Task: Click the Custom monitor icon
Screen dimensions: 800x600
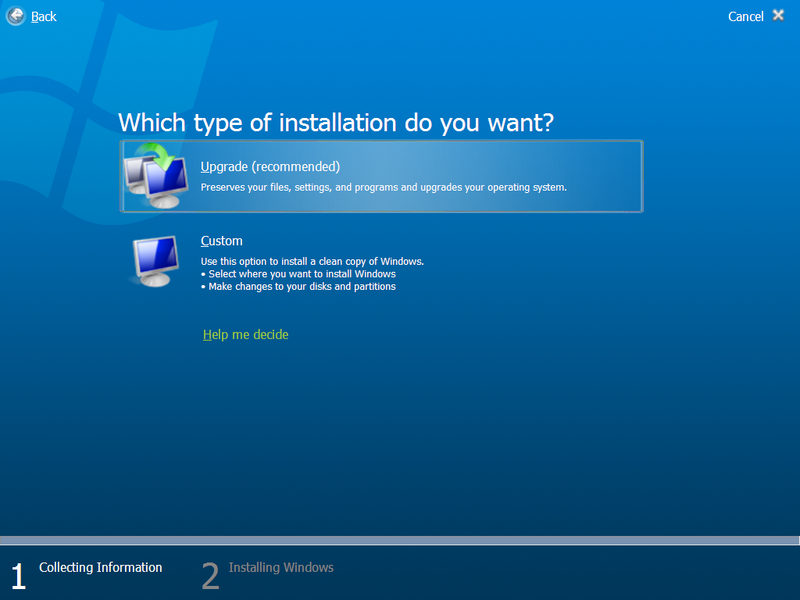Action: [155, 261]
